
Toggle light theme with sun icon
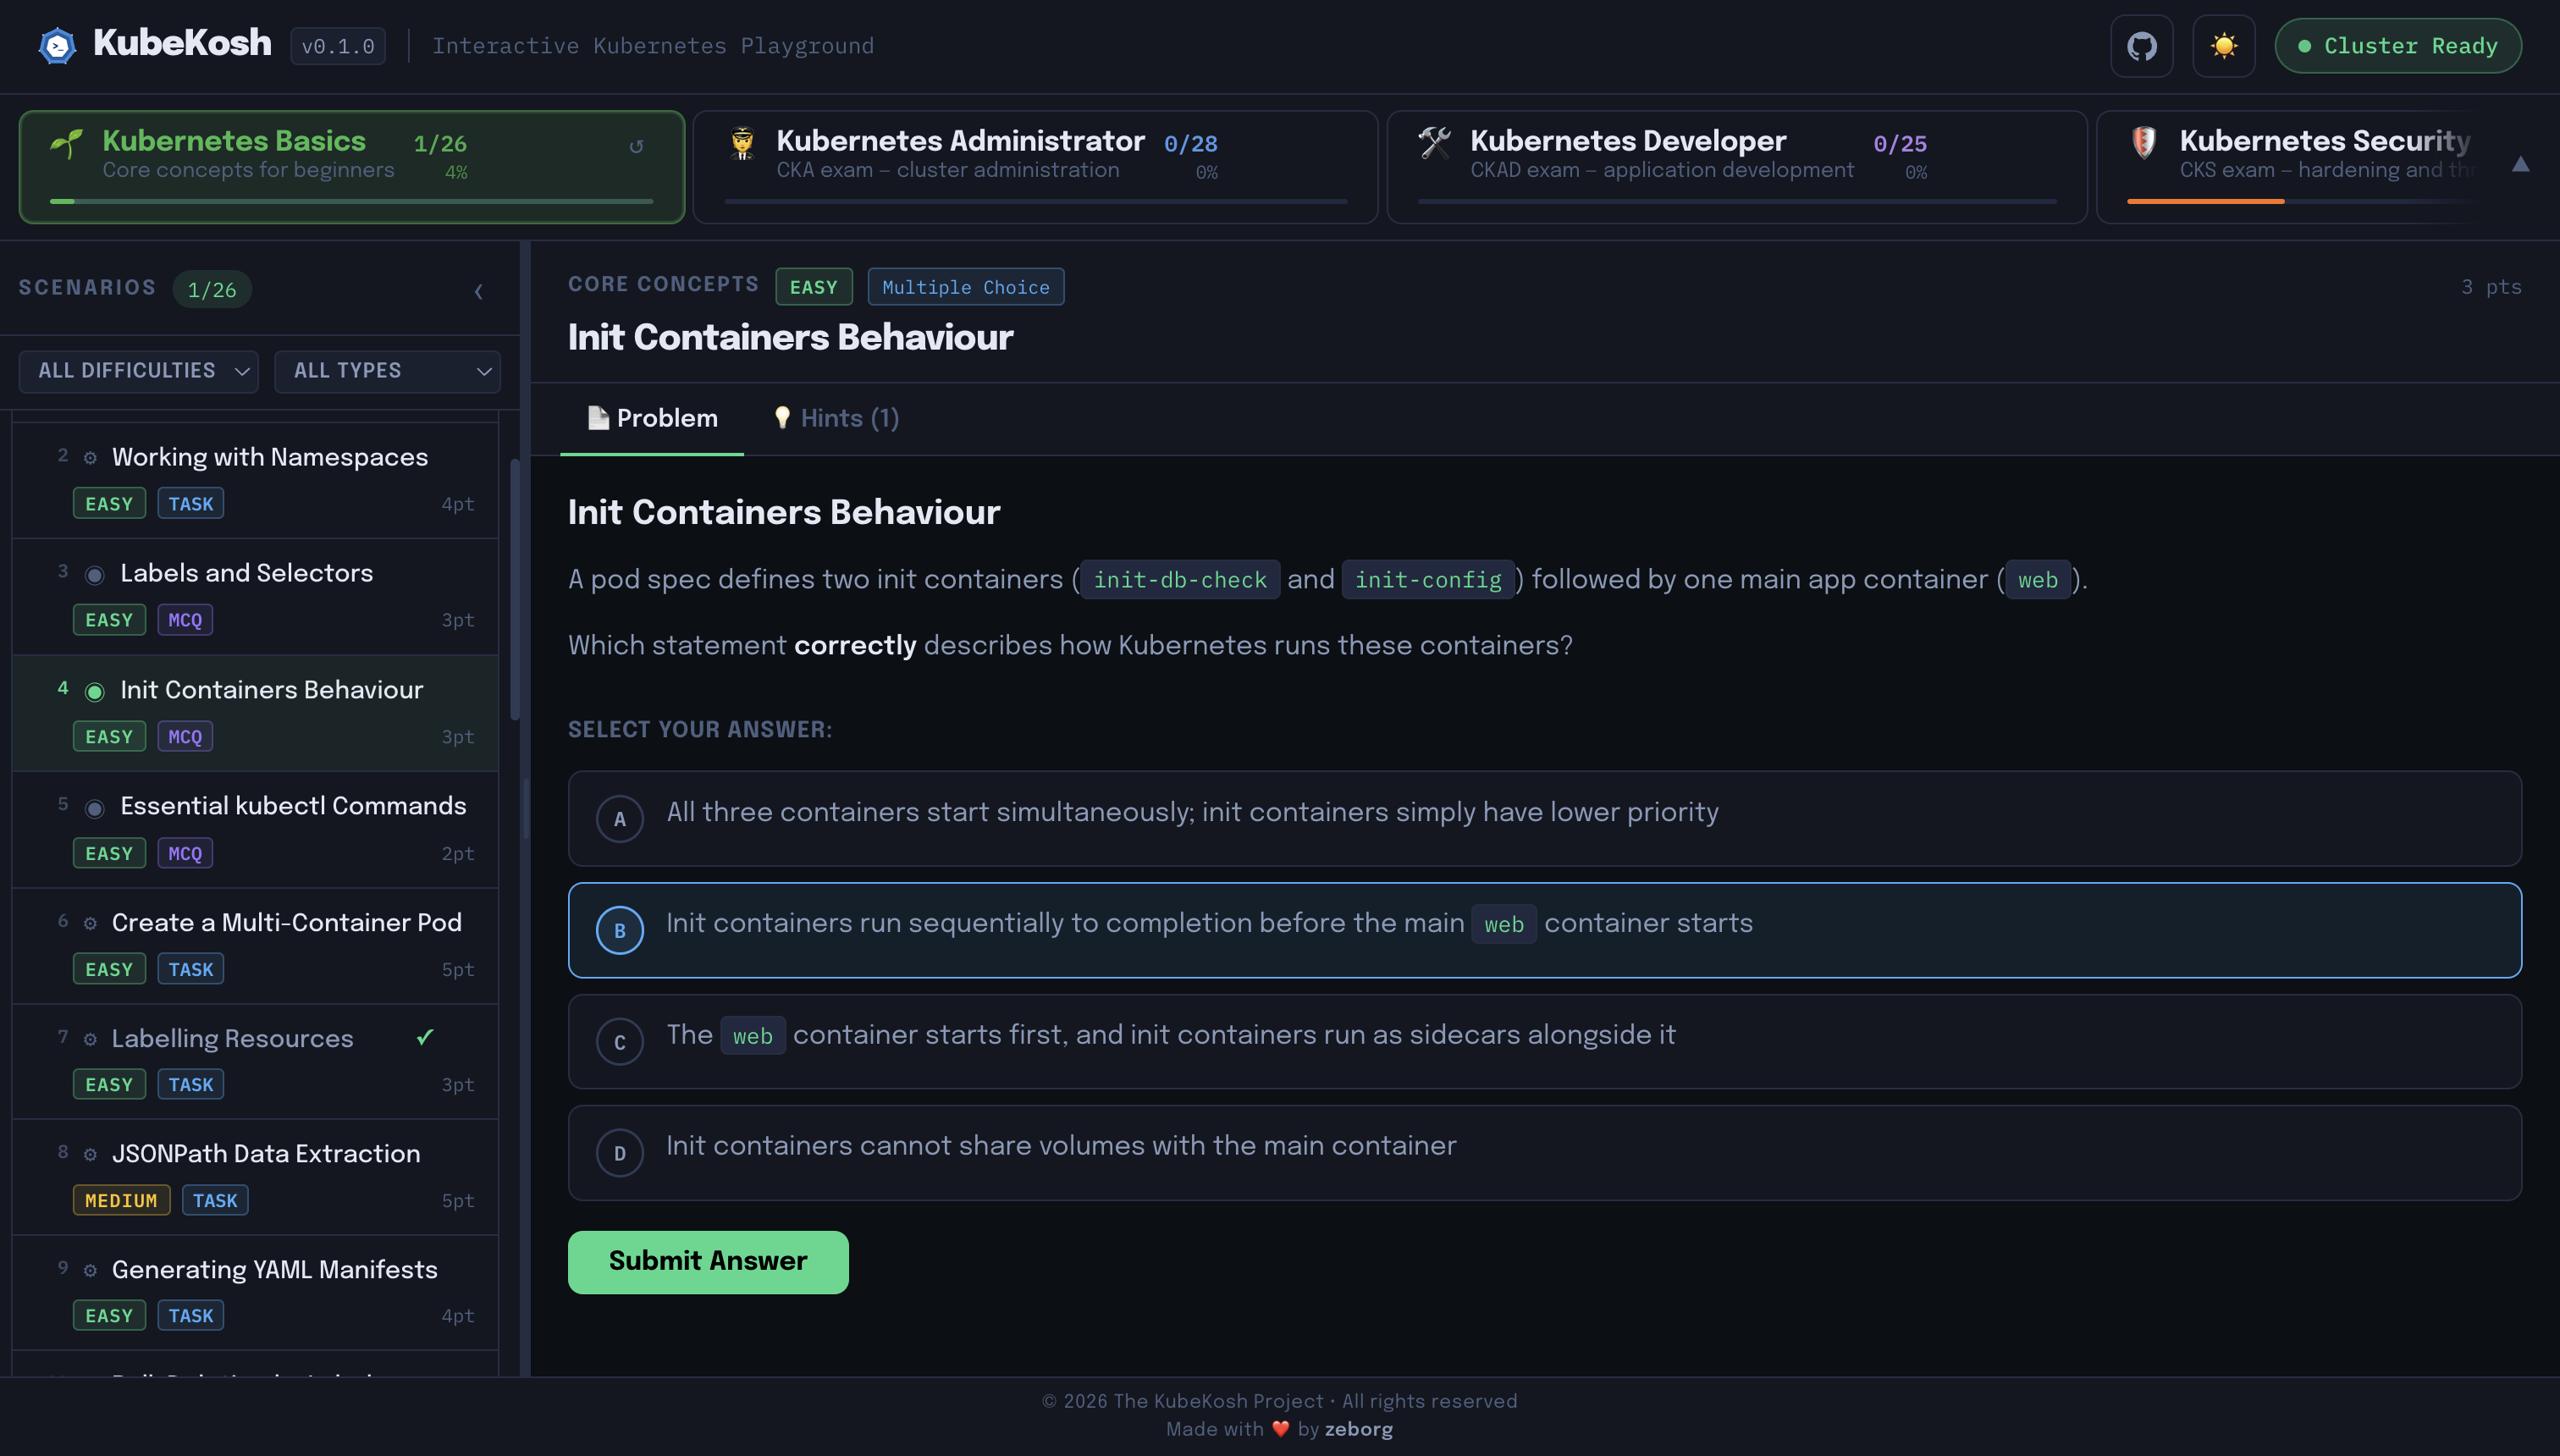(x=2223, y=46)
